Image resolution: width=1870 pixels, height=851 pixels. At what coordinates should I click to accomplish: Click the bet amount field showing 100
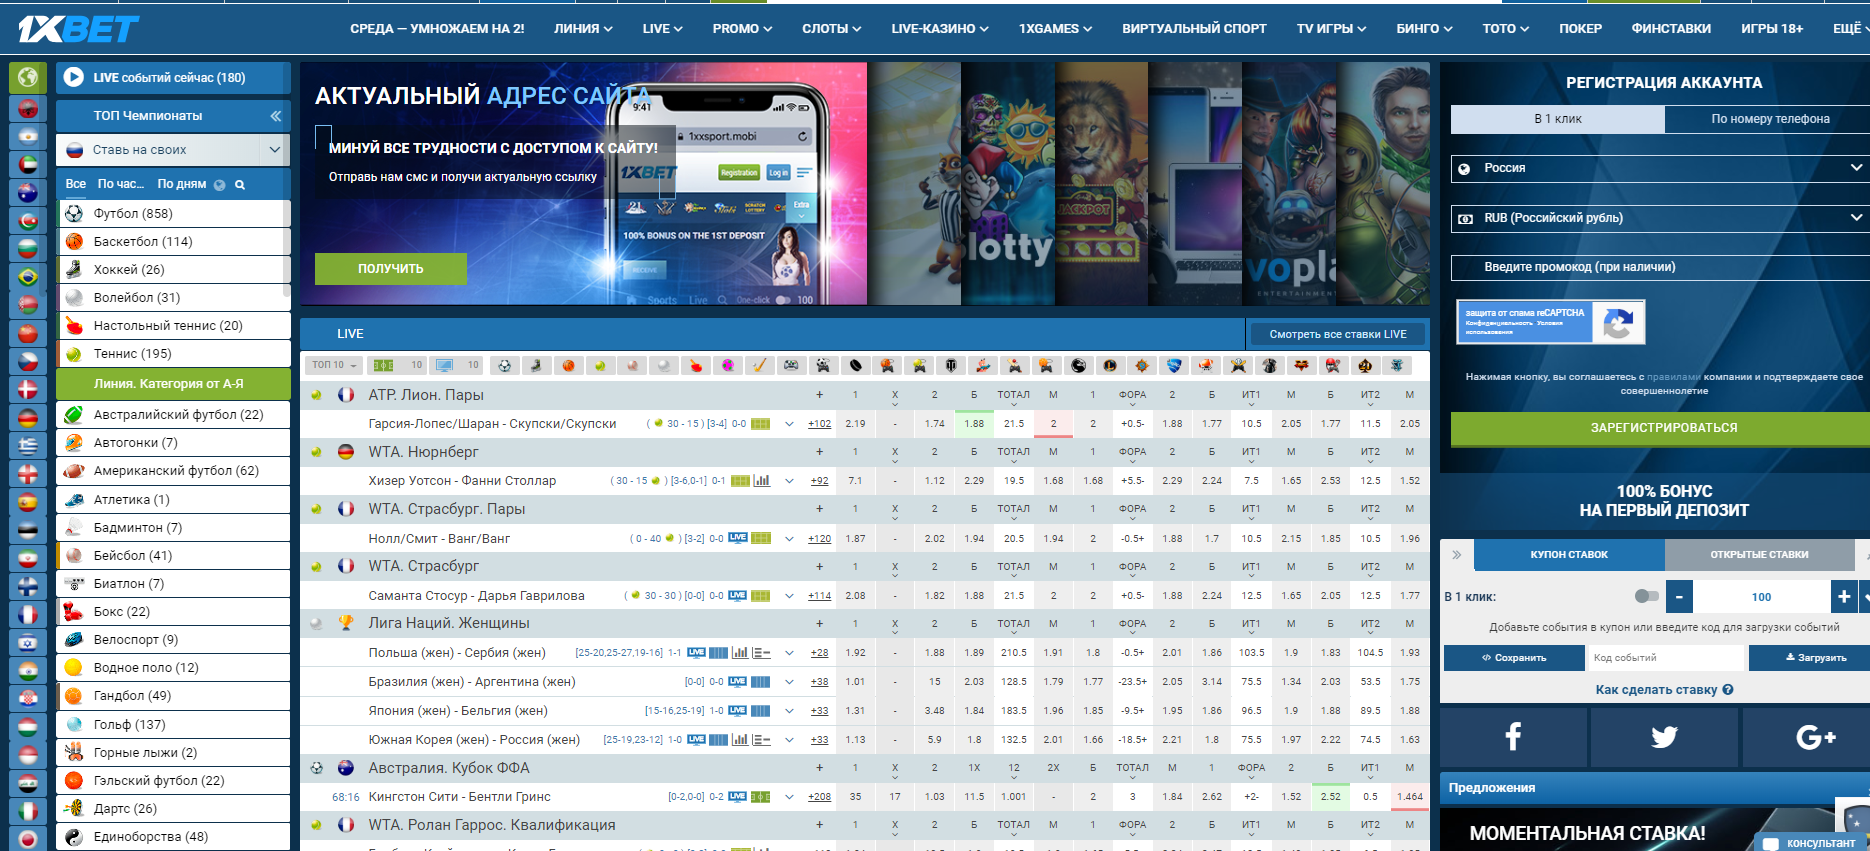pos(1762,597)
